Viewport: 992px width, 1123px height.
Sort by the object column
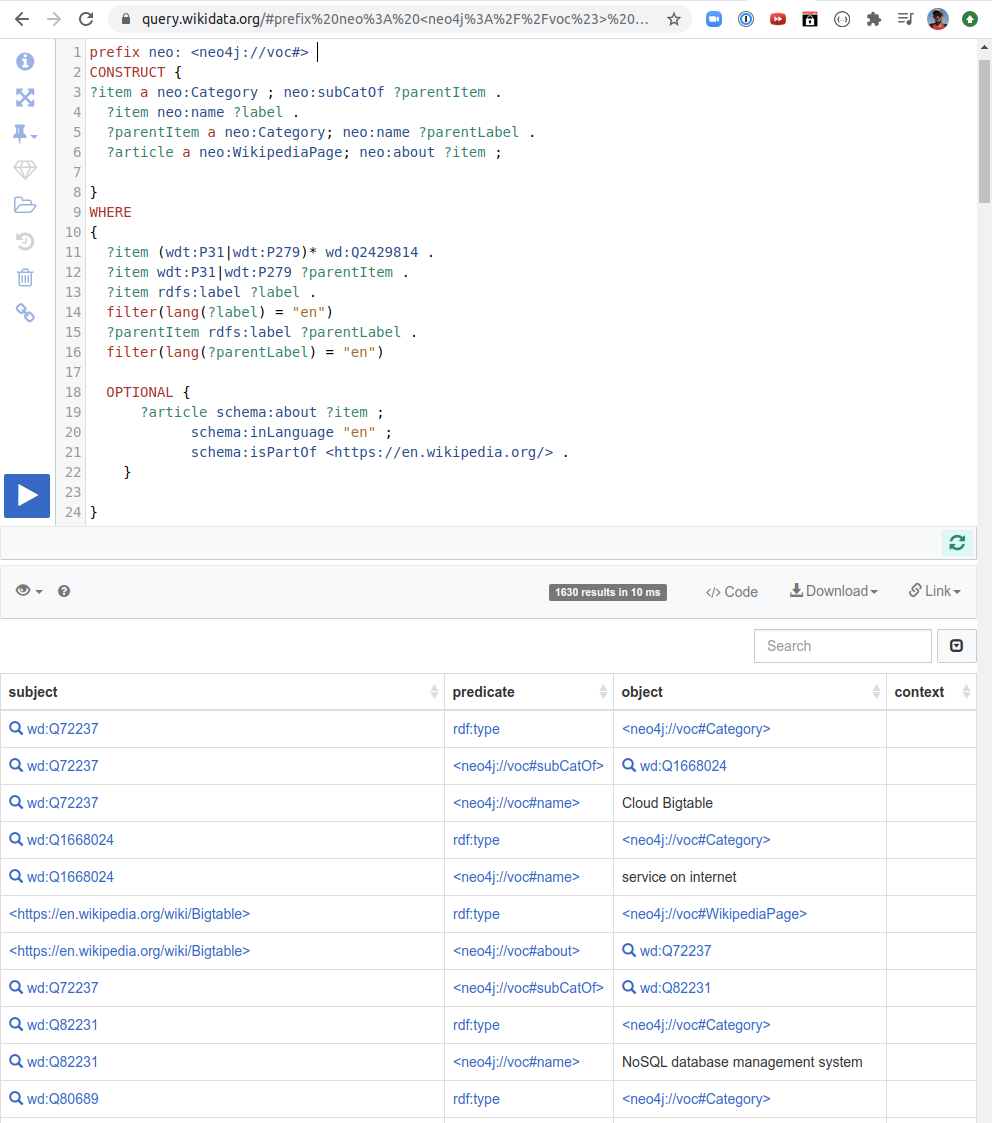coord(750,692)
